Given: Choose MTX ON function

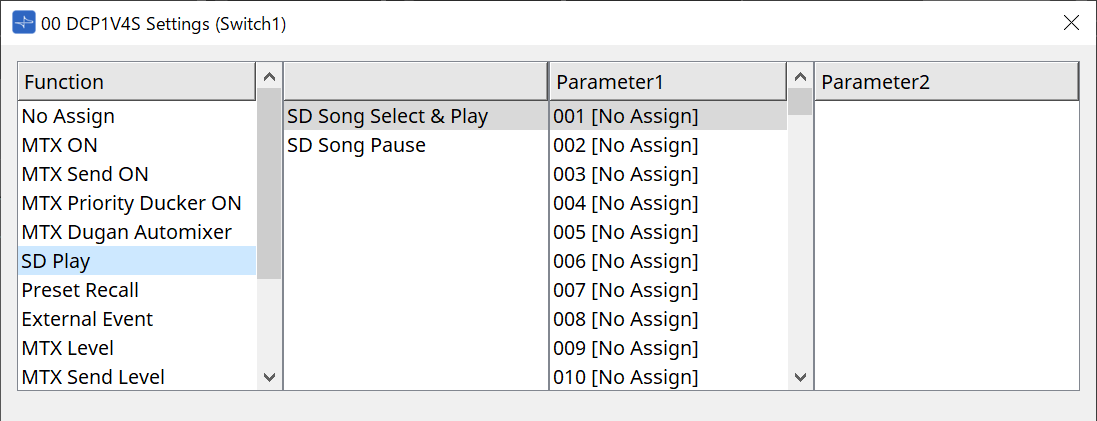Looking at the screenshot, I should pos(60,145).
